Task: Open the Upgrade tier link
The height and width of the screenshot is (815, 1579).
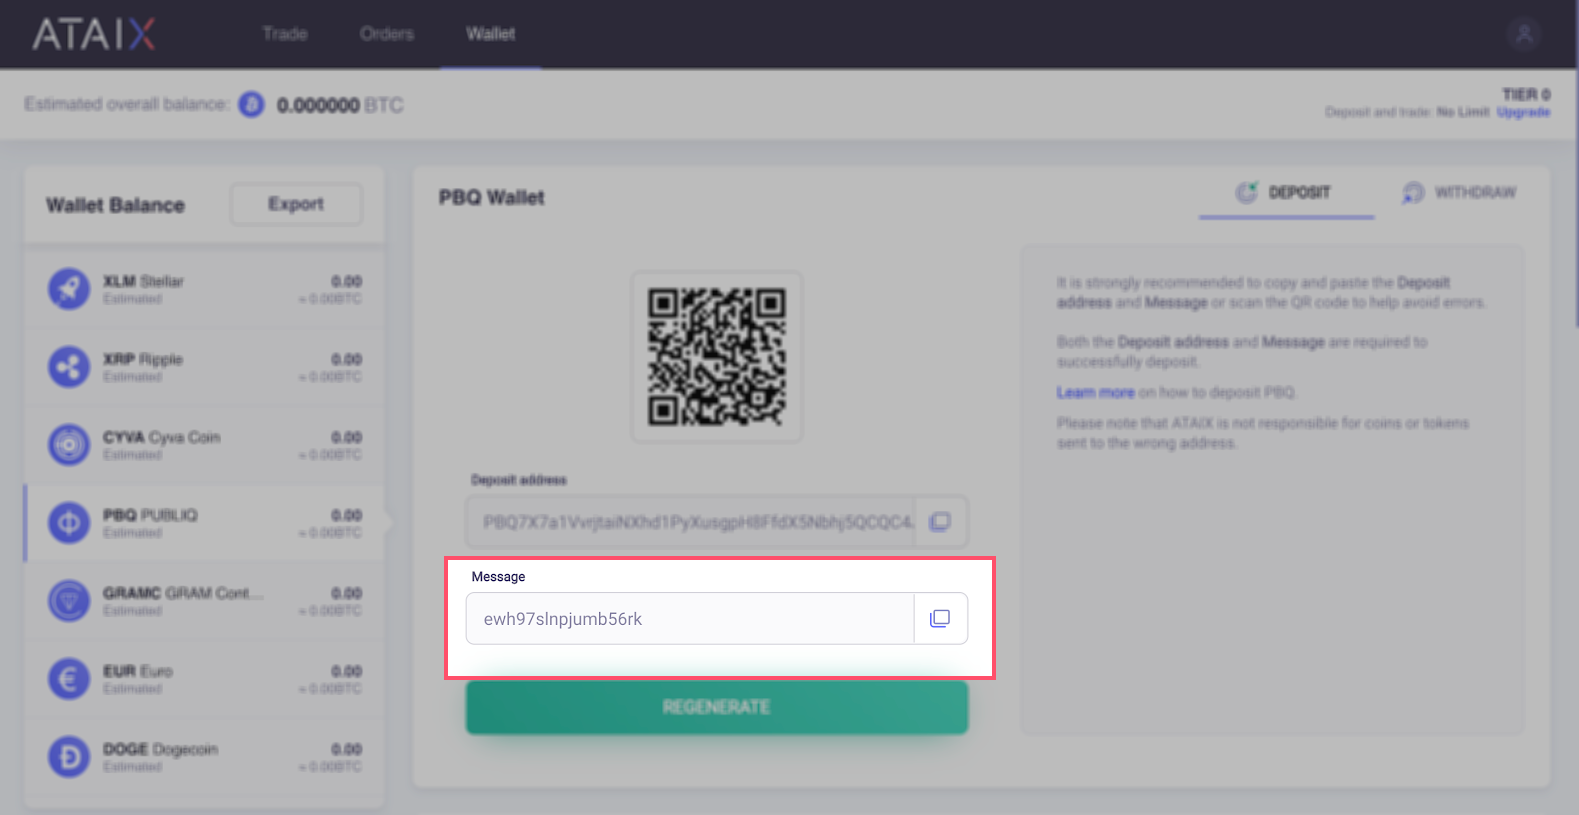Action: pos(1523,112)
